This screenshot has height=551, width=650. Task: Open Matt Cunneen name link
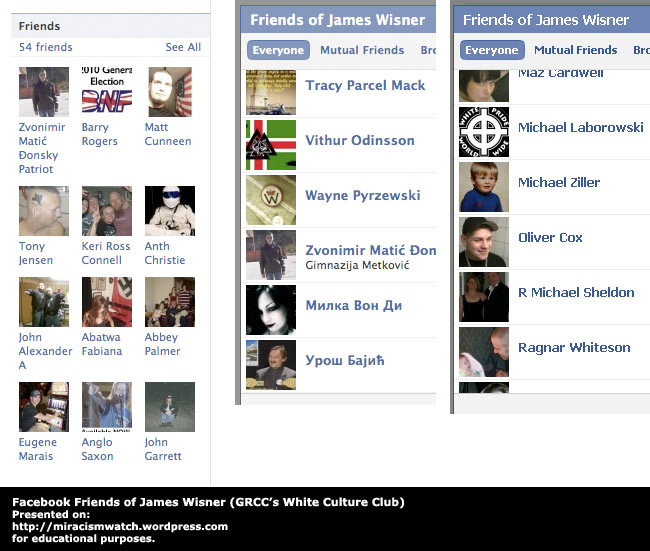tap(168, 134)
